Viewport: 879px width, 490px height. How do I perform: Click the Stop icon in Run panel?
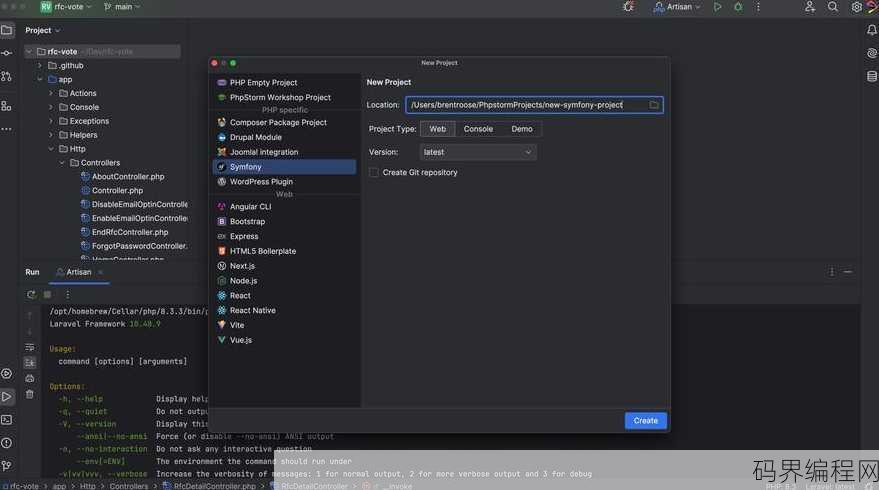point(48,294)
